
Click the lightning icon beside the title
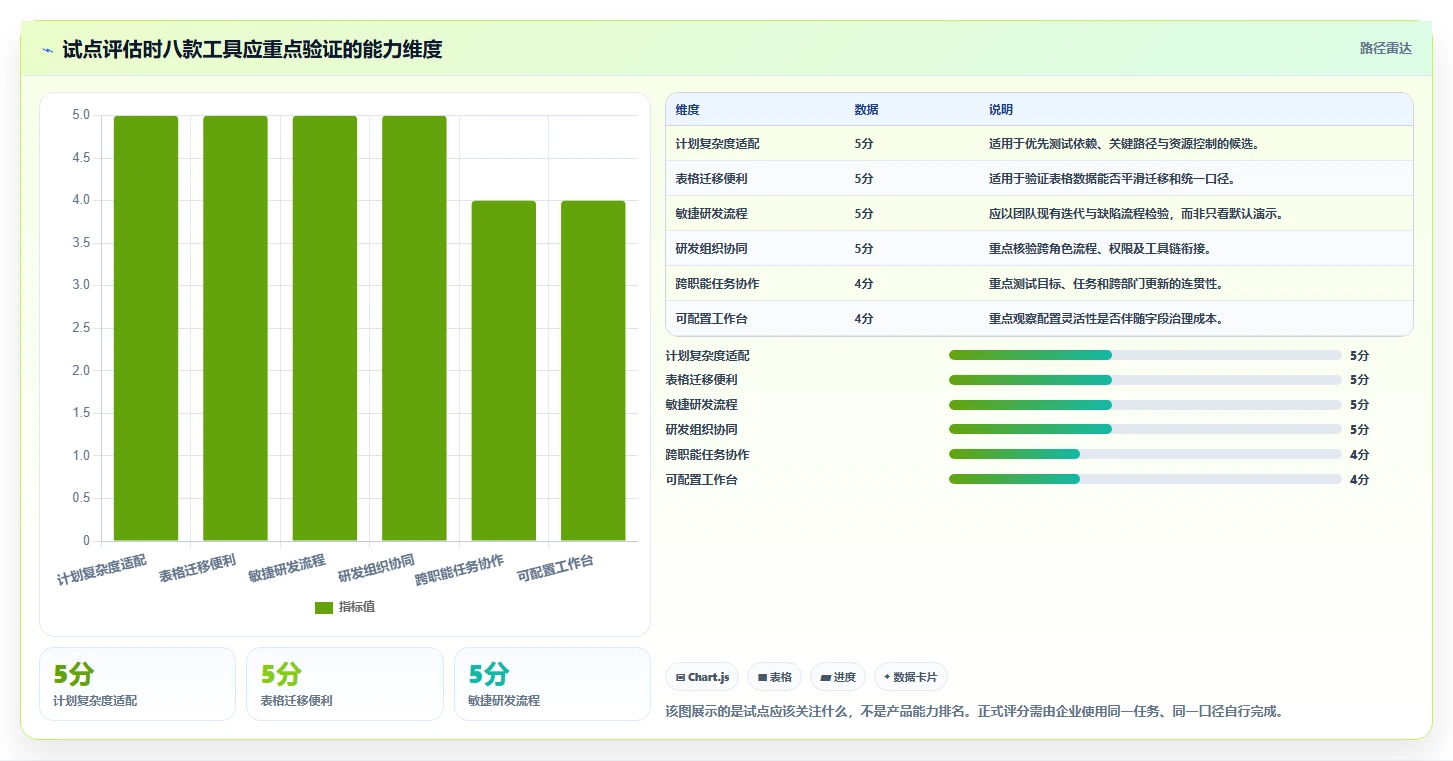47,50
